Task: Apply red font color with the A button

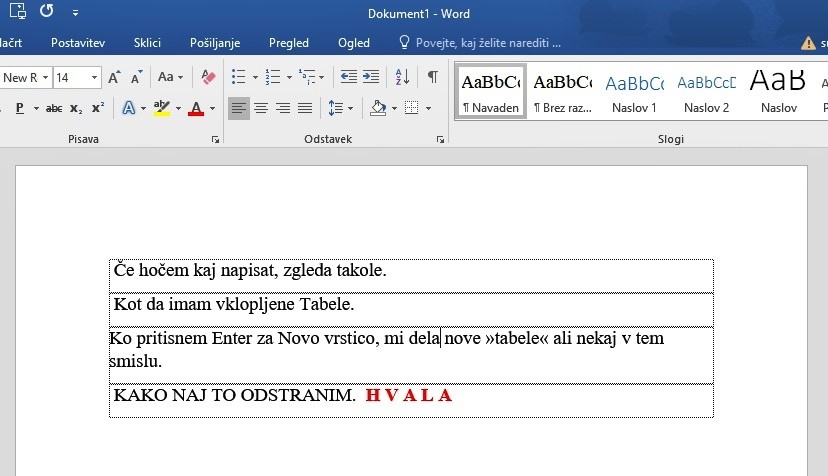Action: tap(196, 108)
